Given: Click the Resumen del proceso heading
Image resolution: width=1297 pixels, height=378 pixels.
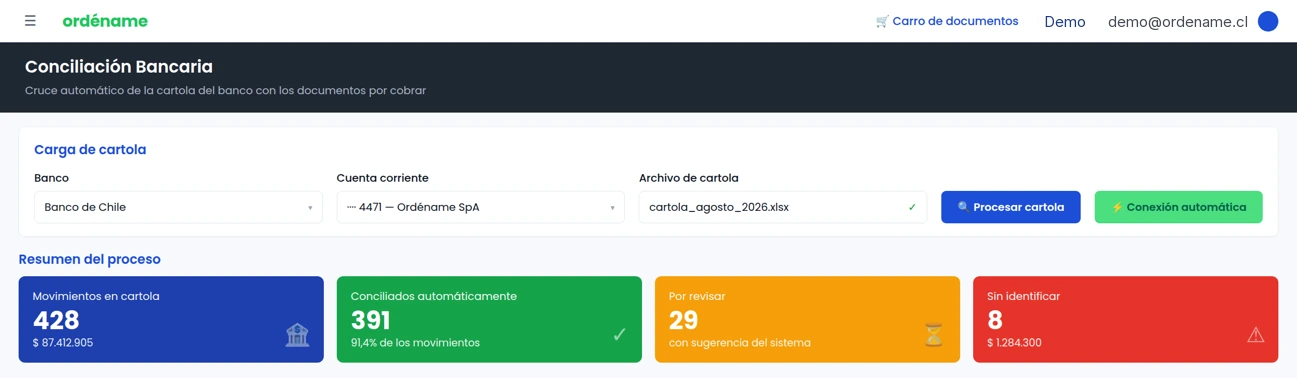Looking at the screenshot, I should pyautogui.click(x=90, y=259).
